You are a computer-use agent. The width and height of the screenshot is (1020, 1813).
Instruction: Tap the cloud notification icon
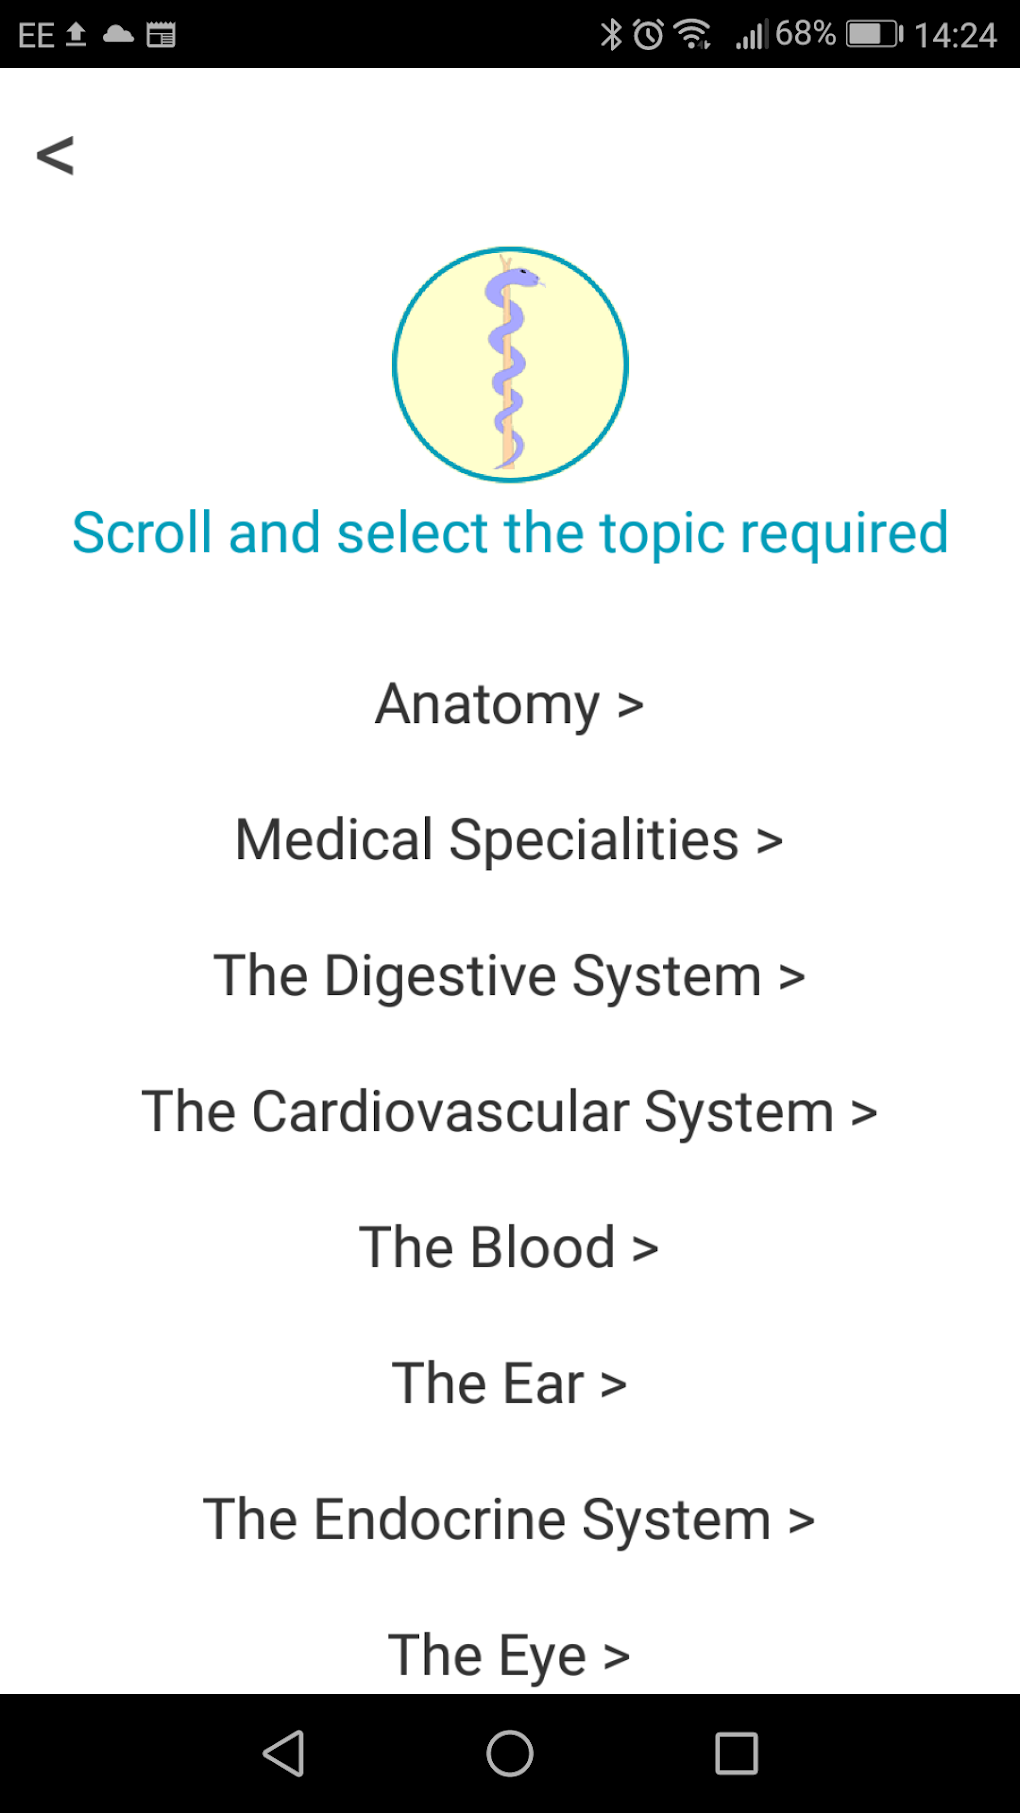118,35
